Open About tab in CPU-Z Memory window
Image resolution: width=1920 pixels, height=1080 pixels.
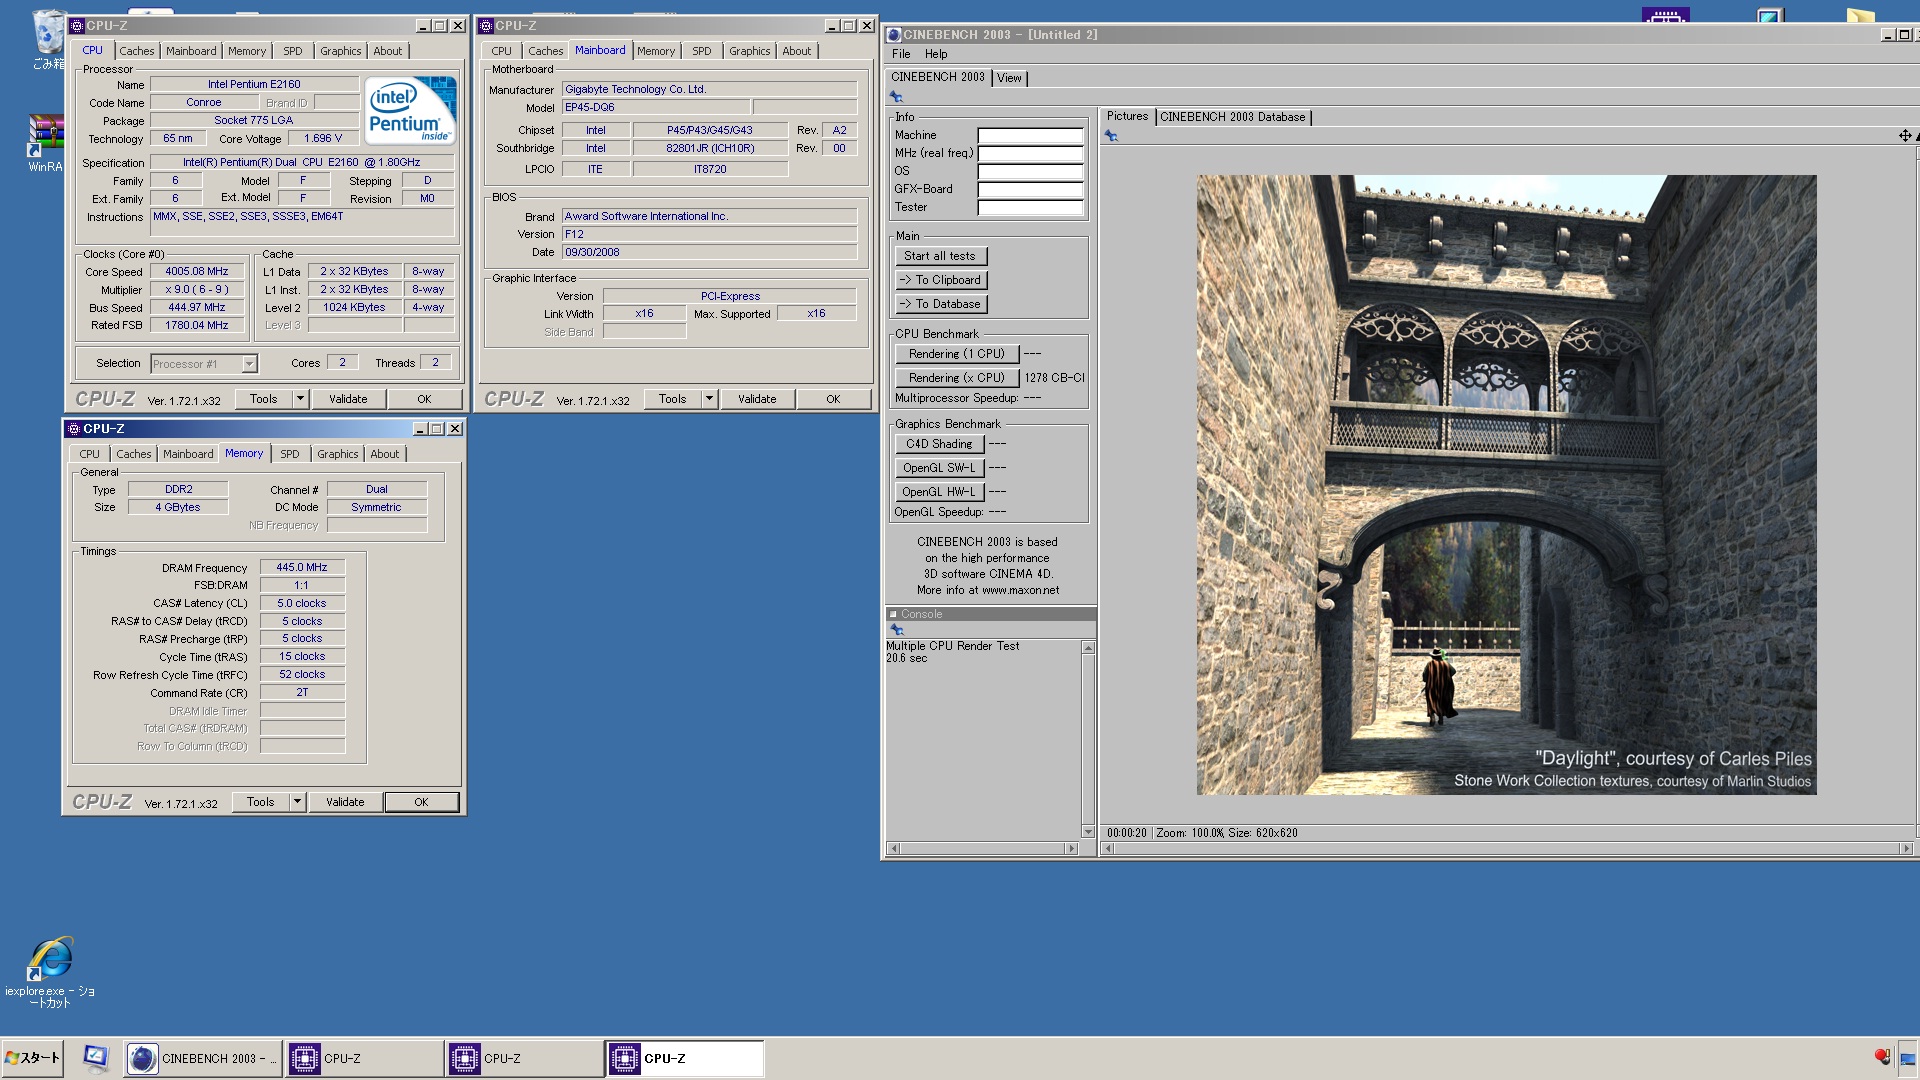pos(385,454)
